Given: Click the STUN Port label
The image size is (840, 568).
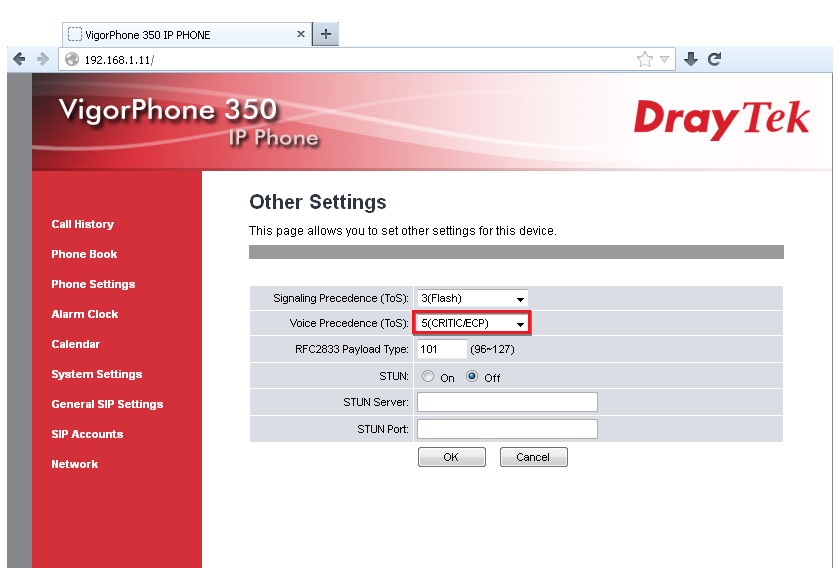Looking at the screenshot, I should click(x=382, y=429).
